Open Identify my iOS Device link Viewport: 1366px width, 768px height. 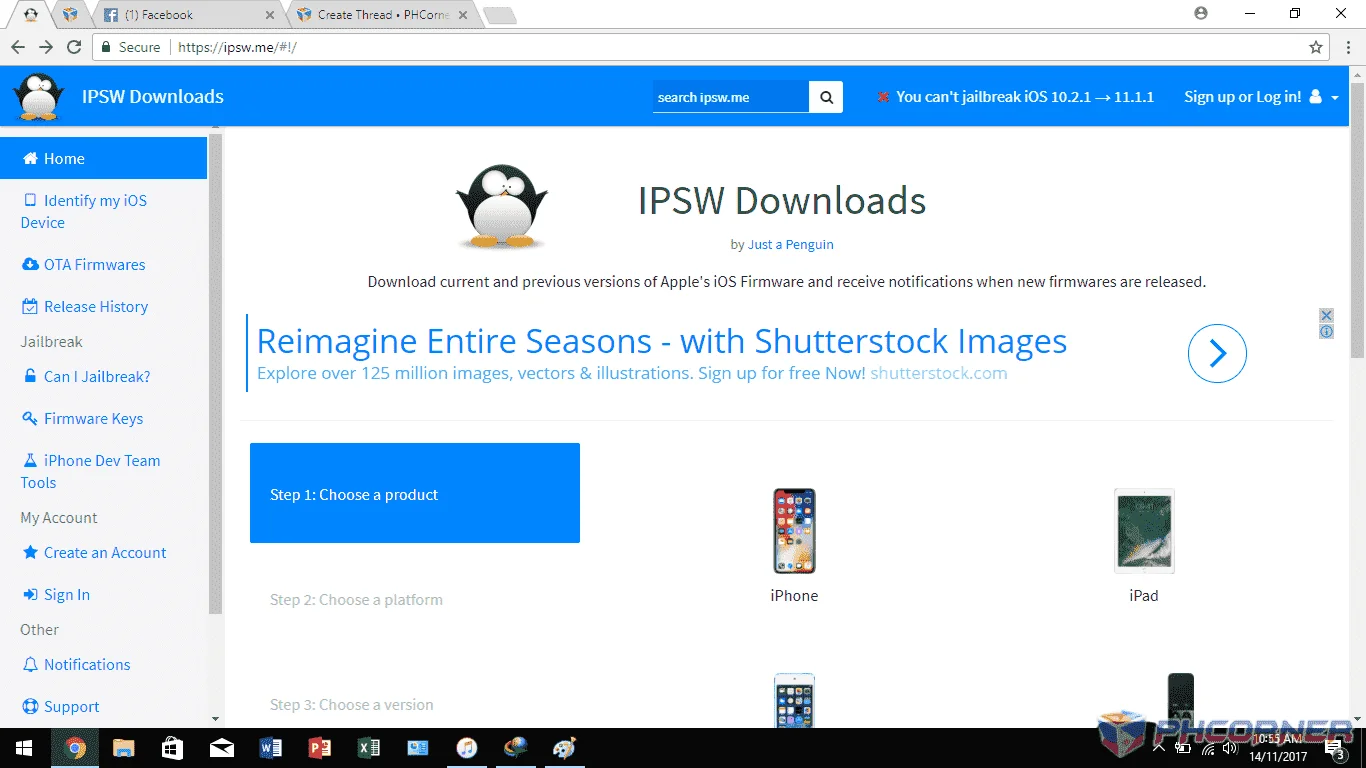coord(84,211)
